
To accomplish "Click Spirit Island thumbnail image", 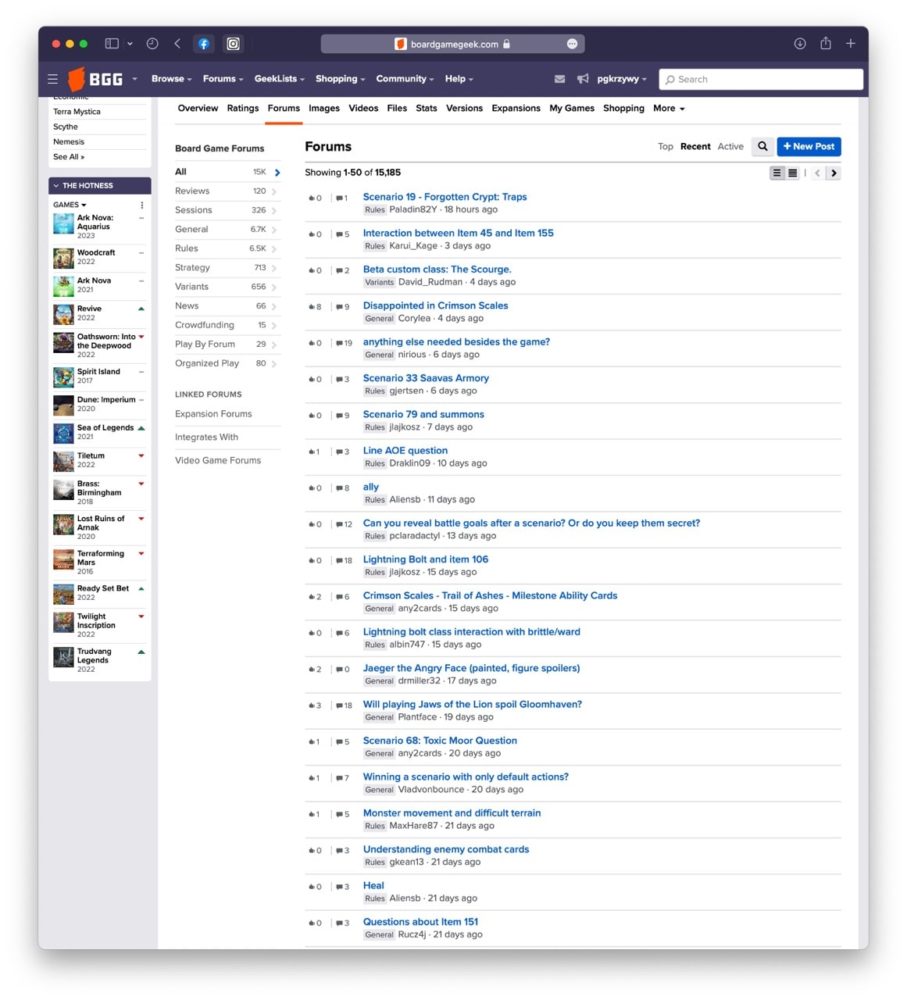I will pos(63,377).
